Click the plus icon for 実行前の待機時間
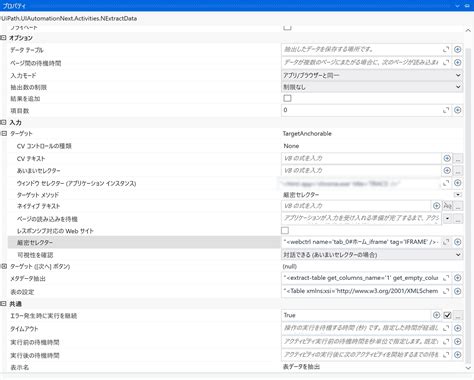Screen dimensions: 474x380 pos(457,342)
